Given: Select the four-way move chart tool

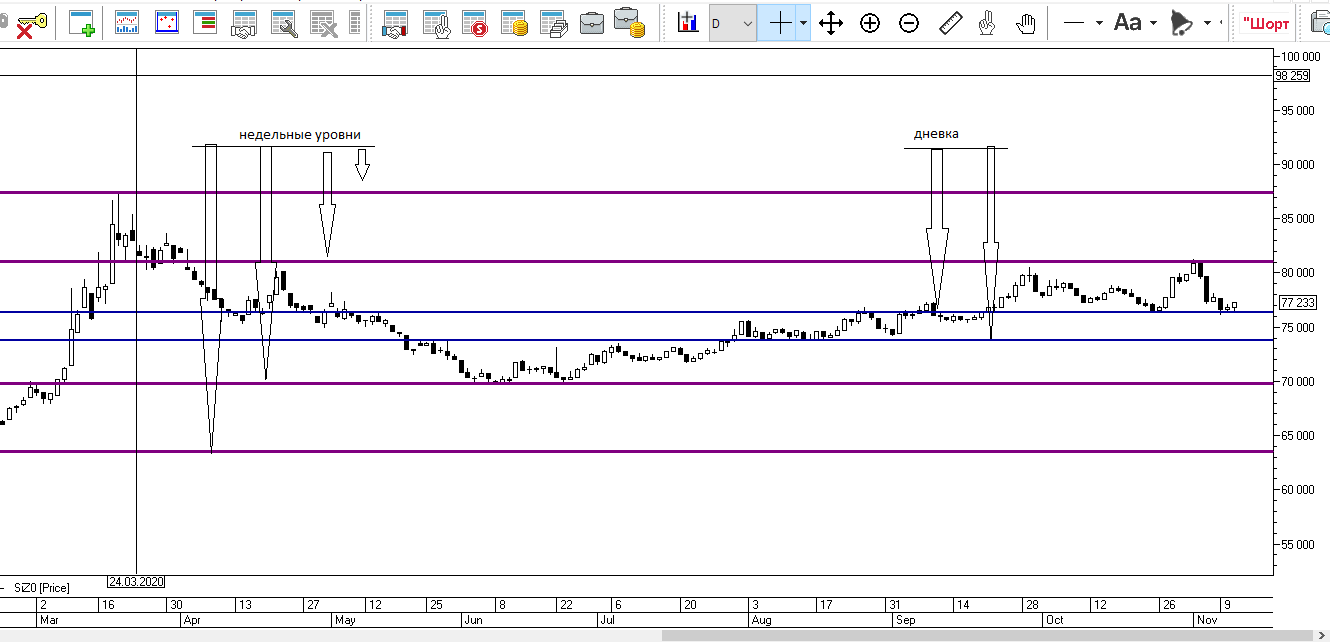Looking at the screenshot, I should pos(831,23).
